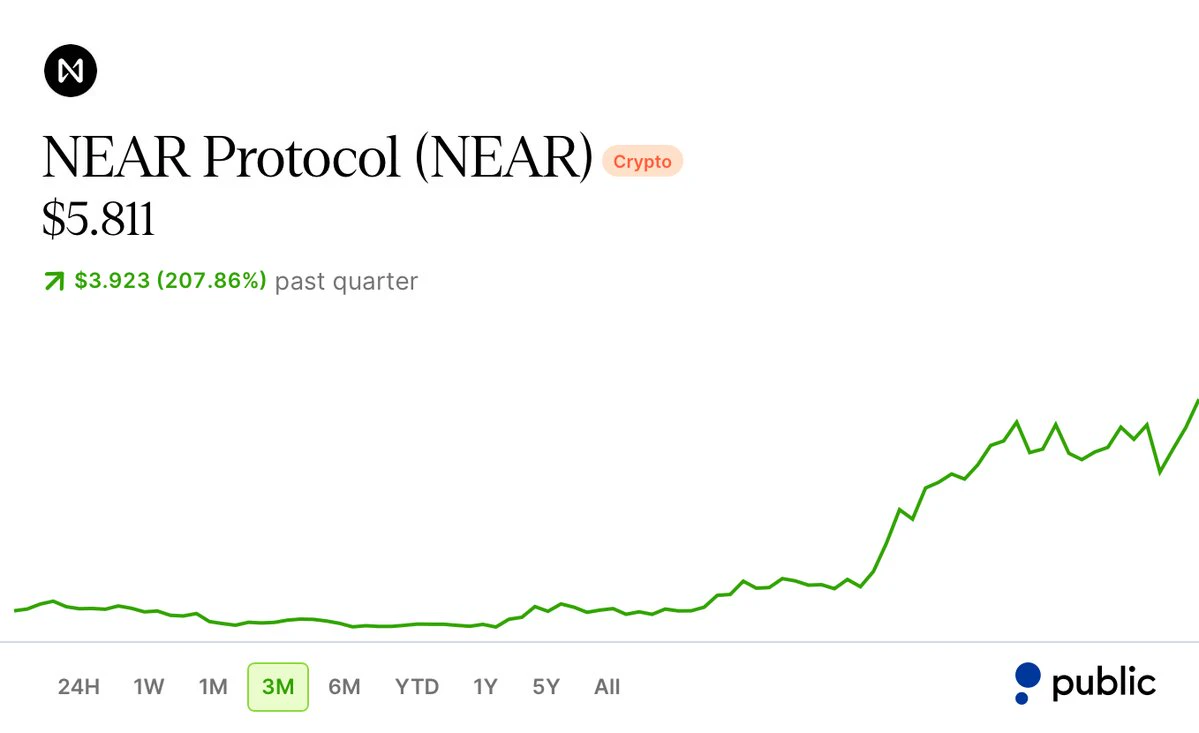Click the $3.923 (207.86%) change value

click(x=171, y=281)
